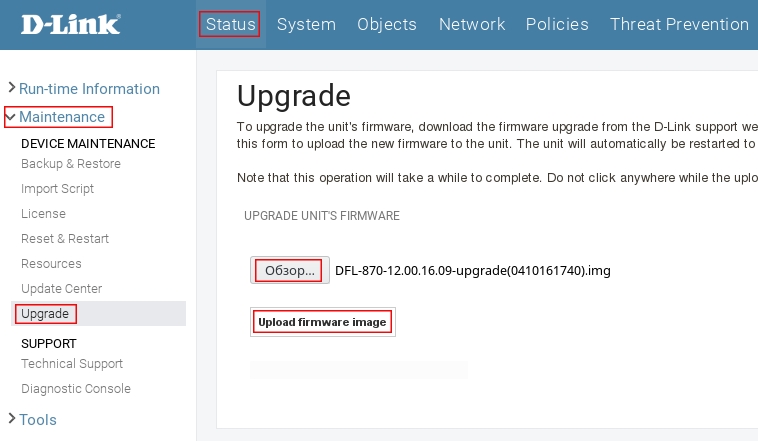Collapse the Maintenance section
Viewport: 758px width, 441px height.
point(61,117)
